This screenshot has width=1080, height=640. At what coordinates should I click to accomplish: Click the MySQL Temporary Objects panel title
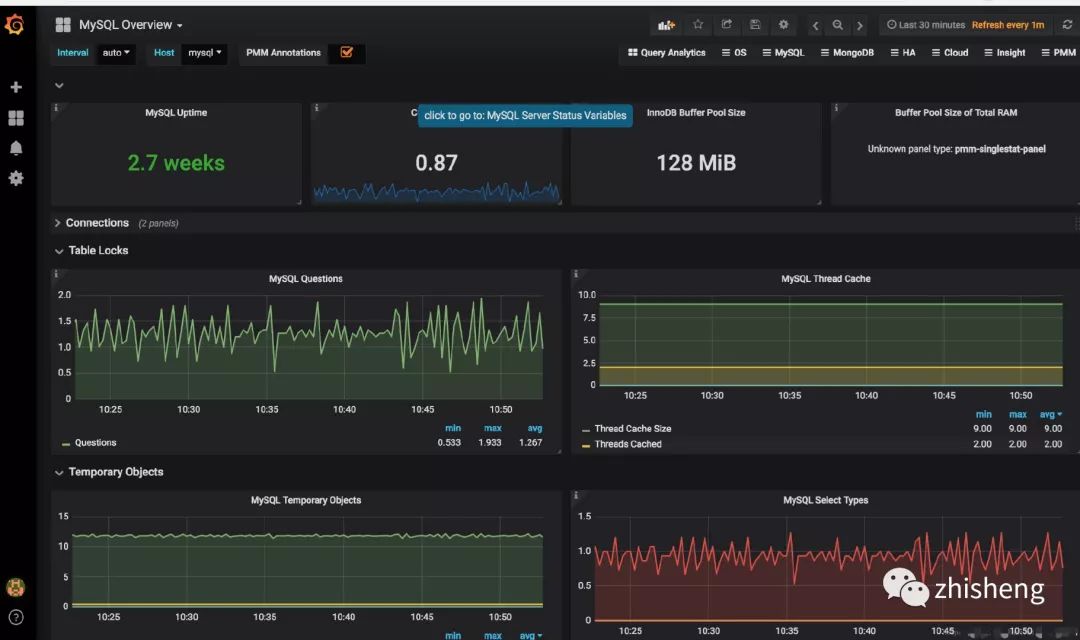(x=306, y=500)
